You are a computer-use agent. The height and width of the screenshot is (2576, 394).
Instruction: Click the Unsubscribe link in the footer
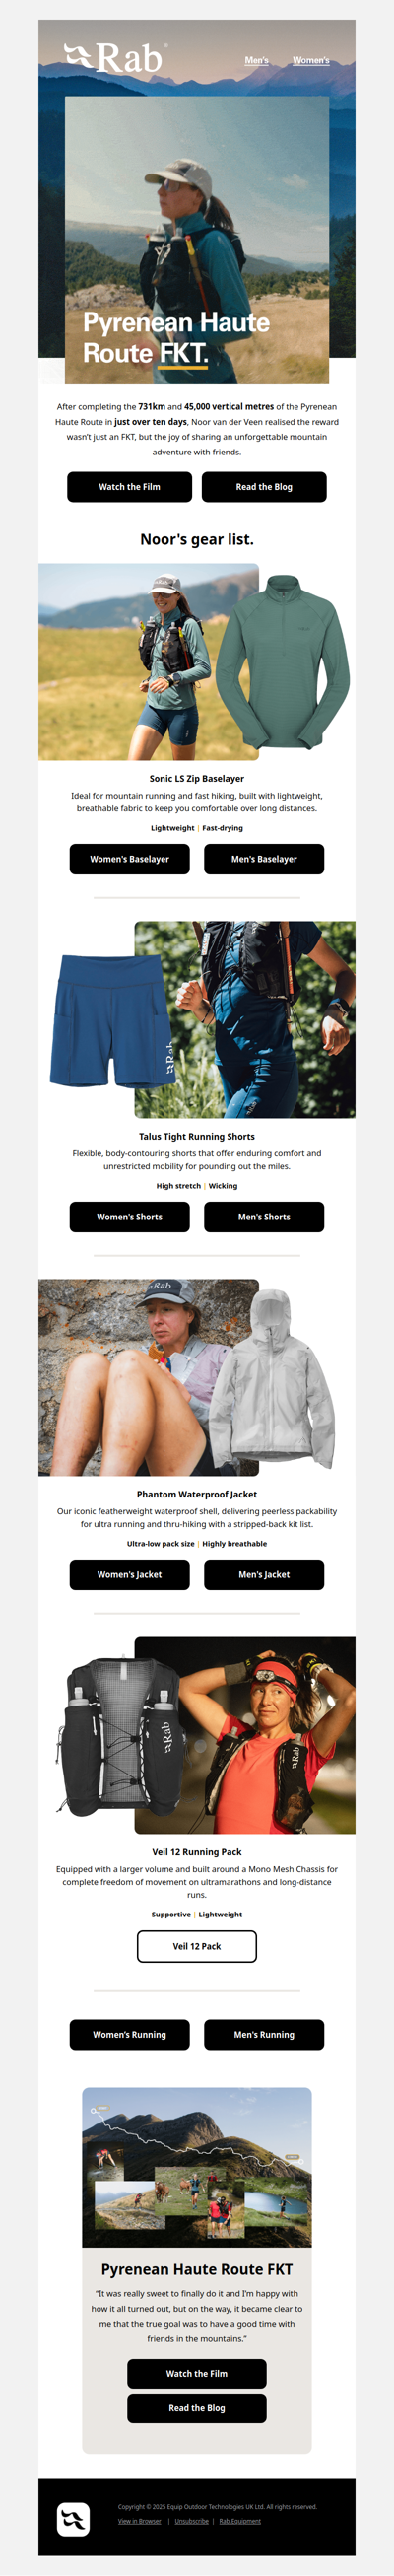(192, 2521)
